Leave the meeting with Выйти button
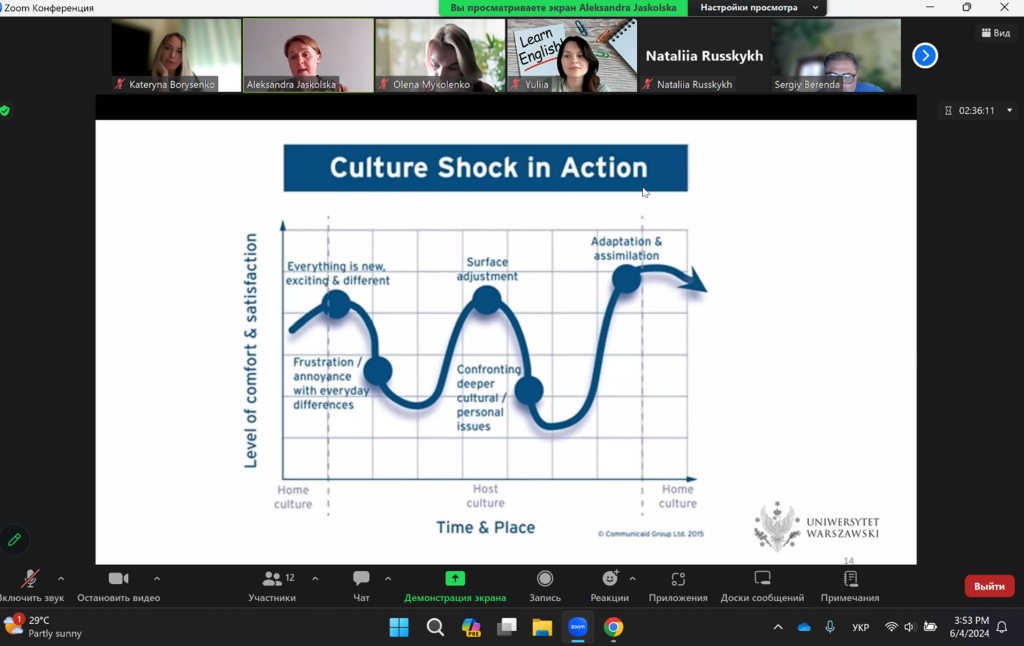This screenshot has width=1024, height=646. [989, 586]
